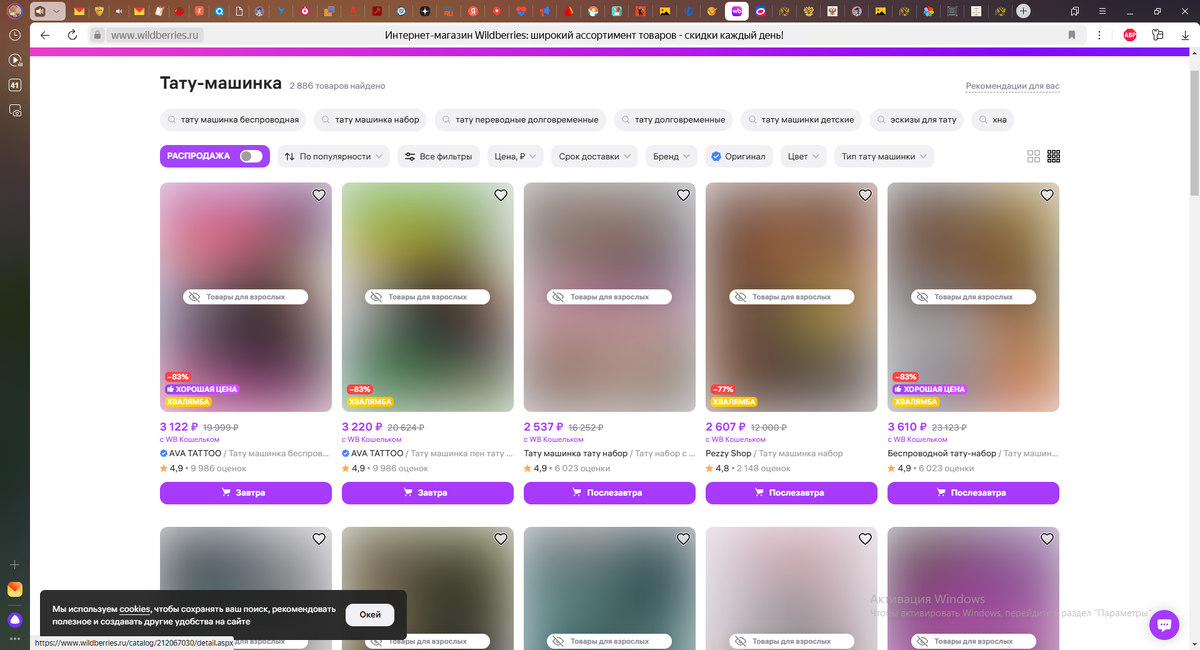
Task: Select the active Wildberries browser tab
Action: tap(738, 11)
